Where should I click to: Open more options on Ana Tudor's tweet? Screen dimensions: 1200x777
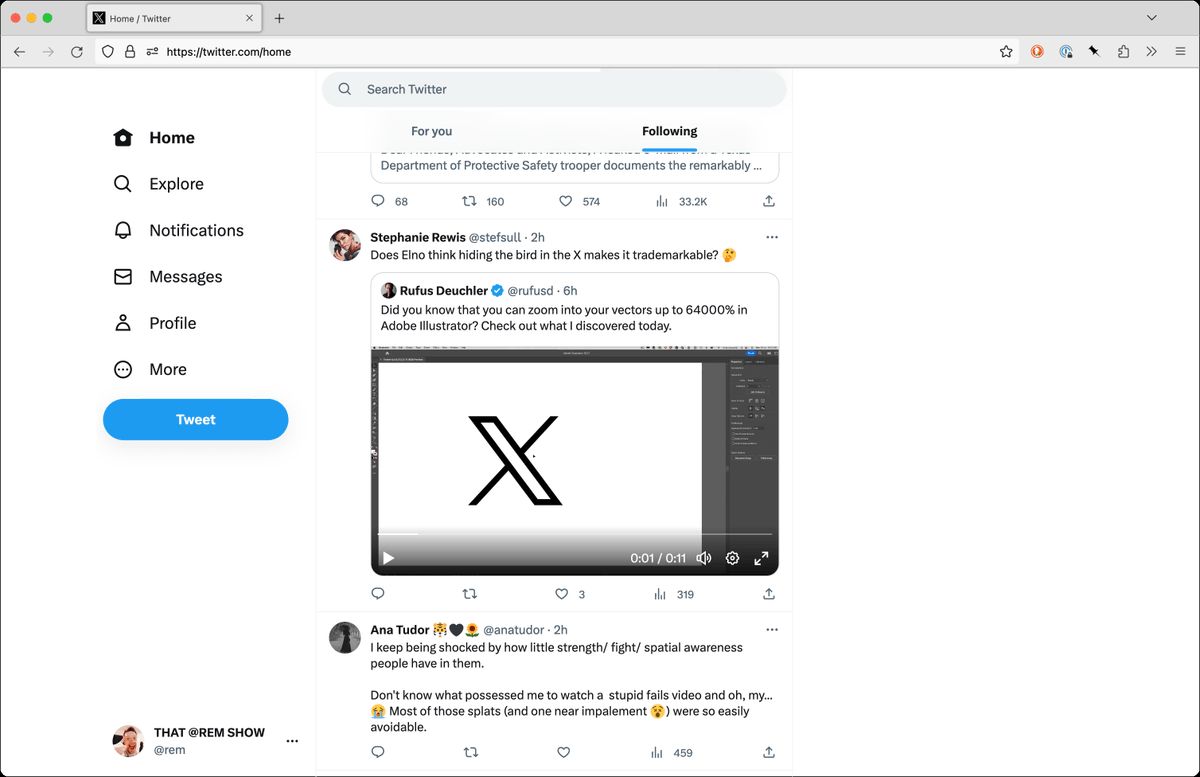771,629
